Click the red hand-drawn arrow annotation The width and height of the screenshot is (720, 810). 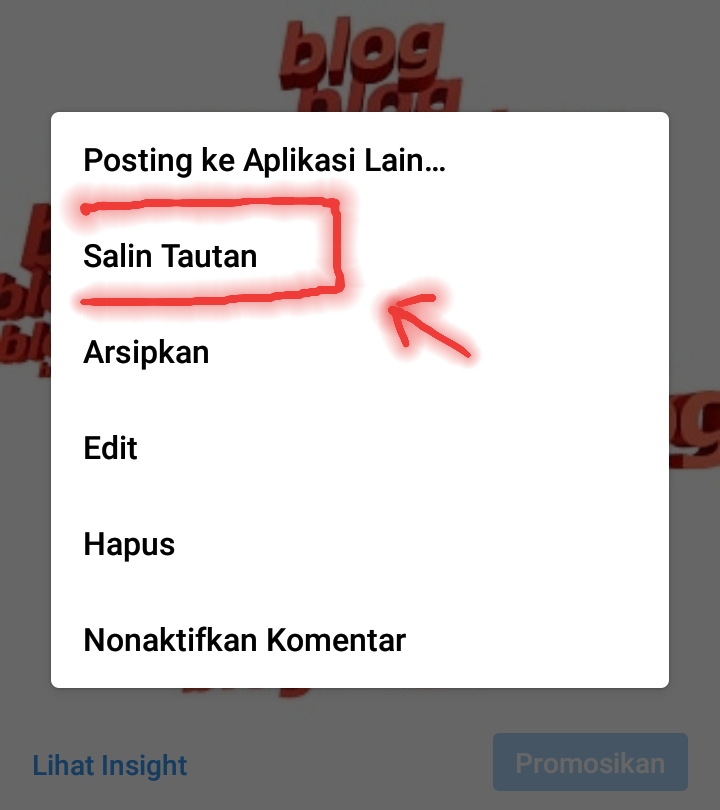[x=429, y=325]
